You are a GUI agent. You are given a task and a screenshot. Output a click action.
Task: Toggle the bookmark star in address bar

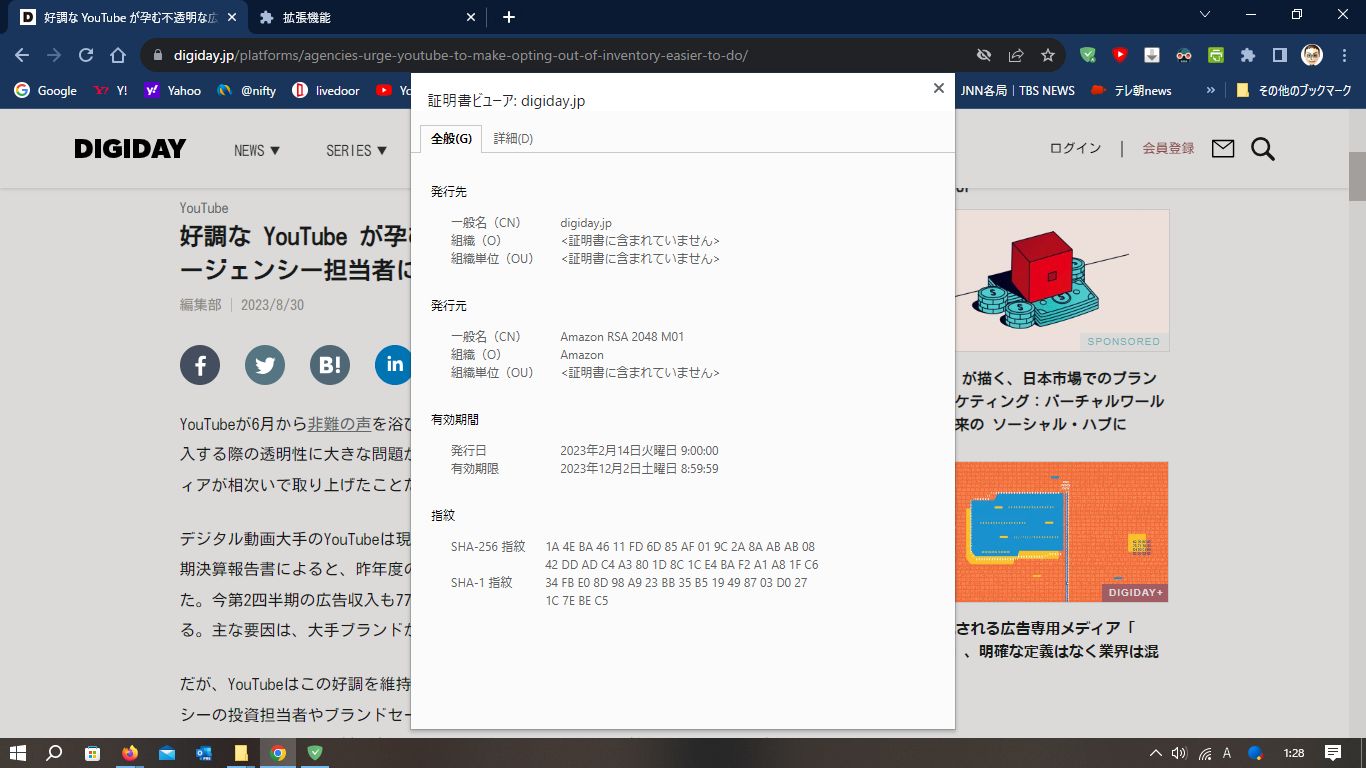coord(1047,56)
